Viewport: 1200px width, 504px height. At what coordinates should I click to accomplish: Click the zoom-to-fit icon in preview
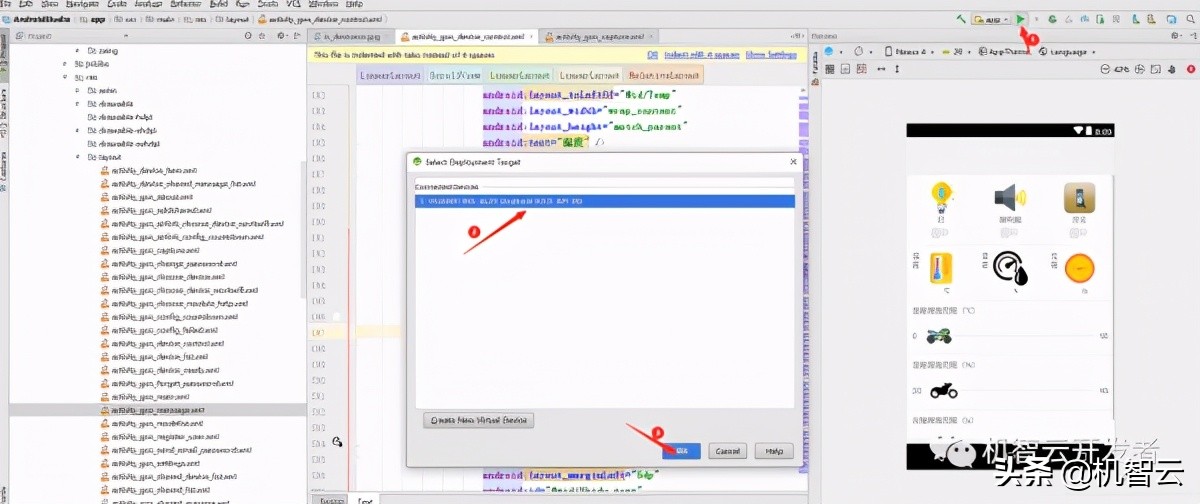[1156, 68]
